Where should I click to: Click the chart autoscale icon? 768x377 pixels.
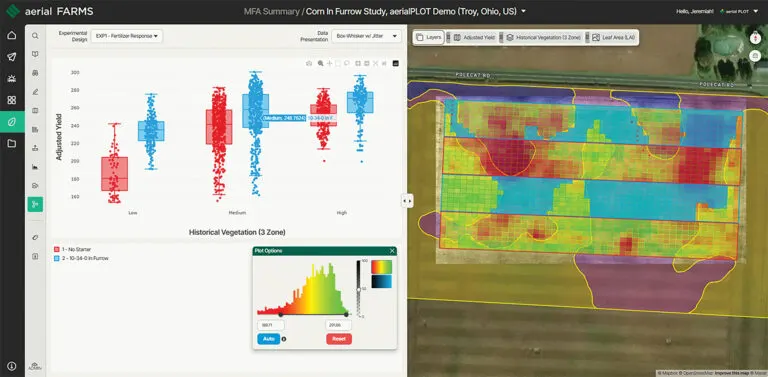click(376, 63)
